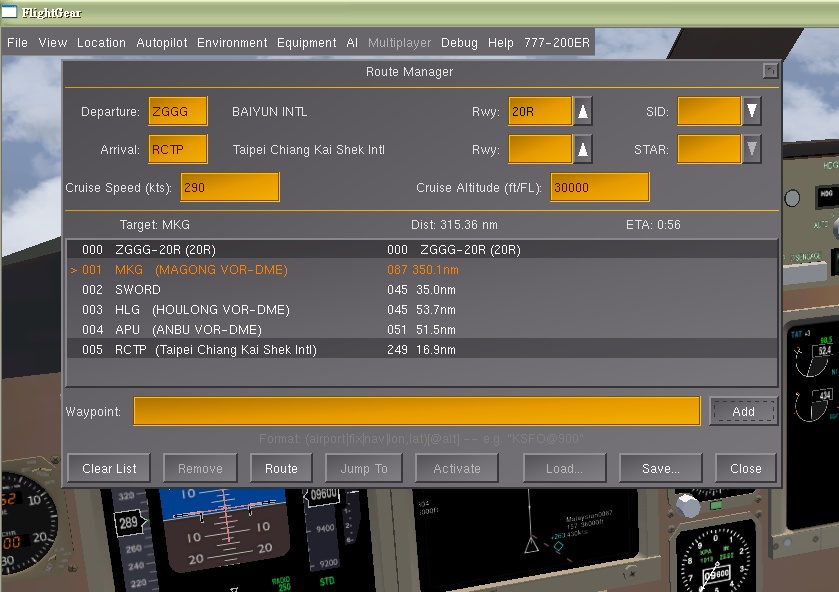
Task: Click the Arrival airport field RCTP
Action: coord(178,149)
